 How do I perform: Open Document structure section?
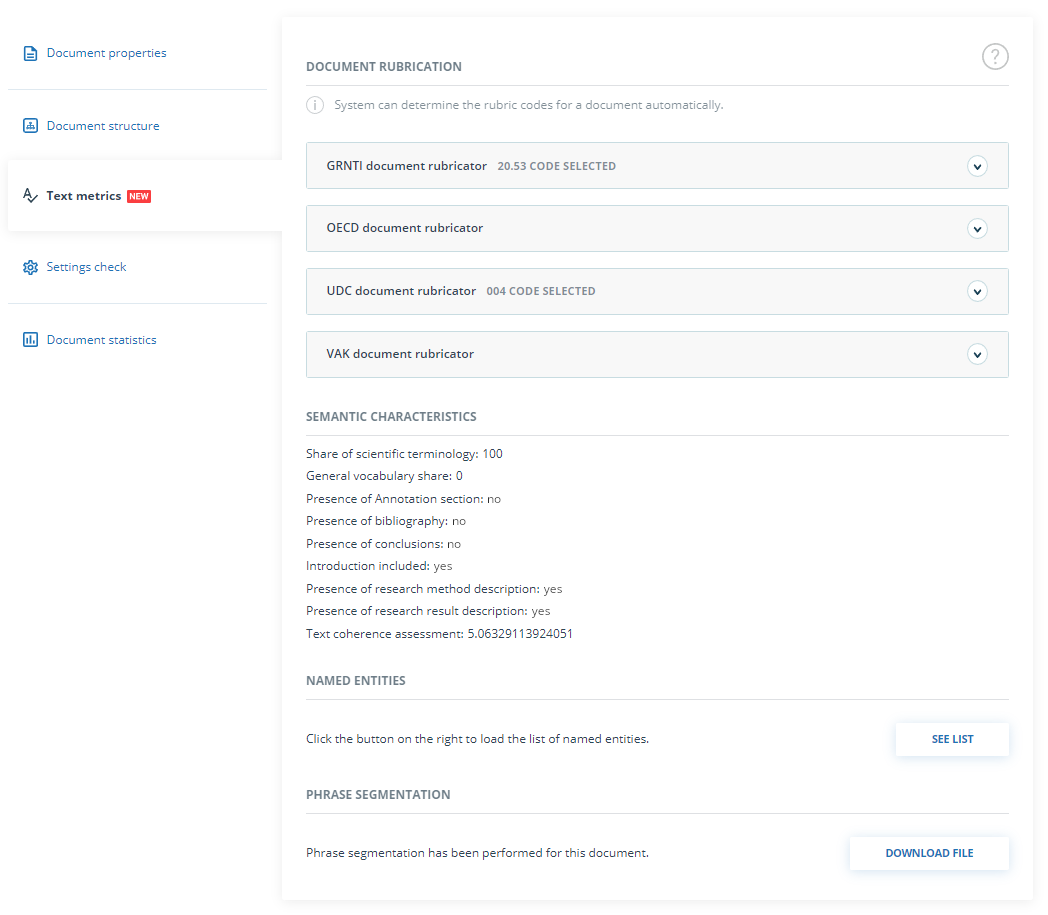coord(103,126)
